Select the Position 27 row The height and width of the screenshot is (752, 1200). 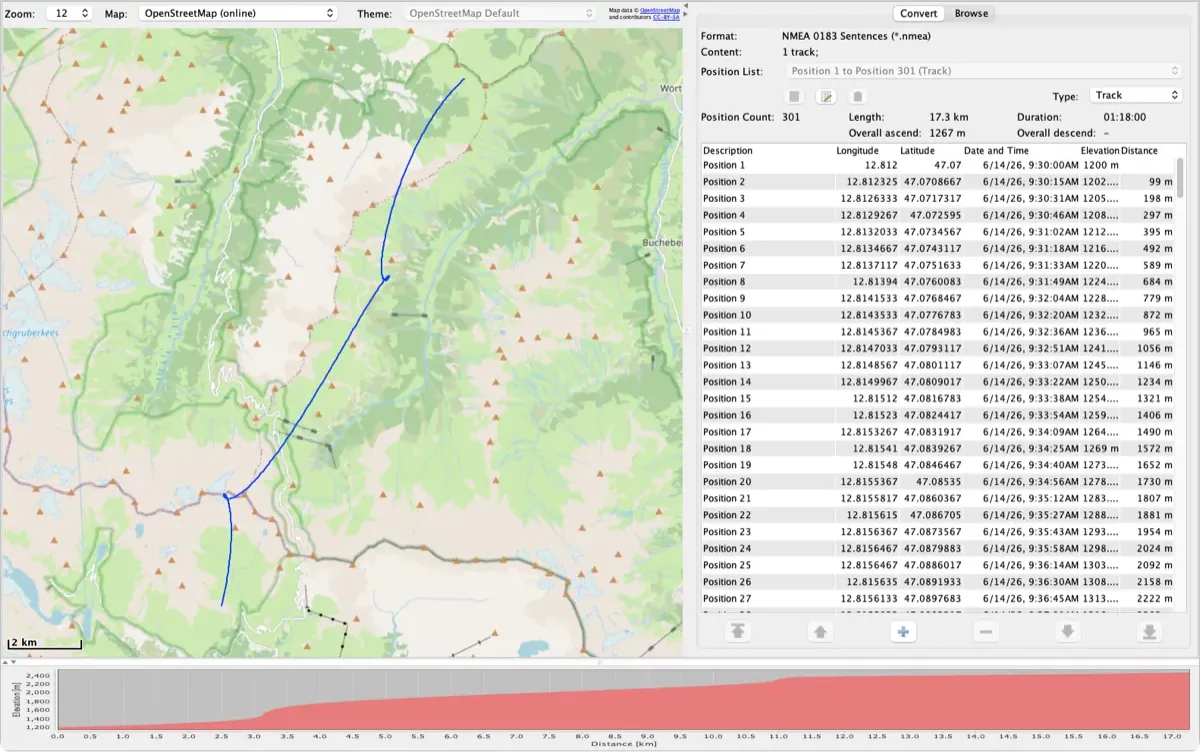(x=938, y=599)
